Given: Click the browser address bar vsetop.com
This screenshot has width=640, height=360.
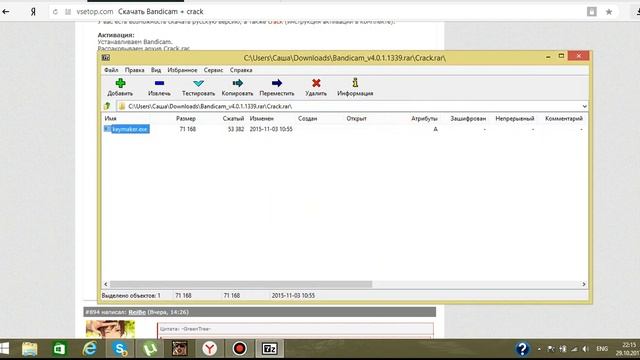Looking at the screenshot, I should pos(95,12).
